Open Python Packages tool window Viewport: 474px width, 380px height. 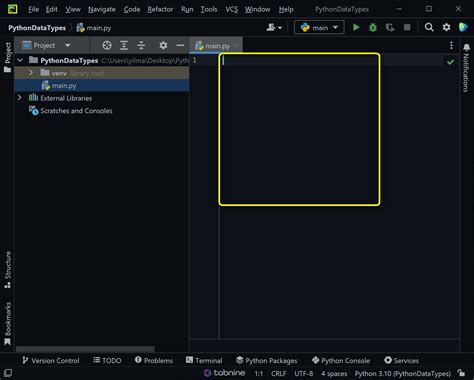[267, 360]
